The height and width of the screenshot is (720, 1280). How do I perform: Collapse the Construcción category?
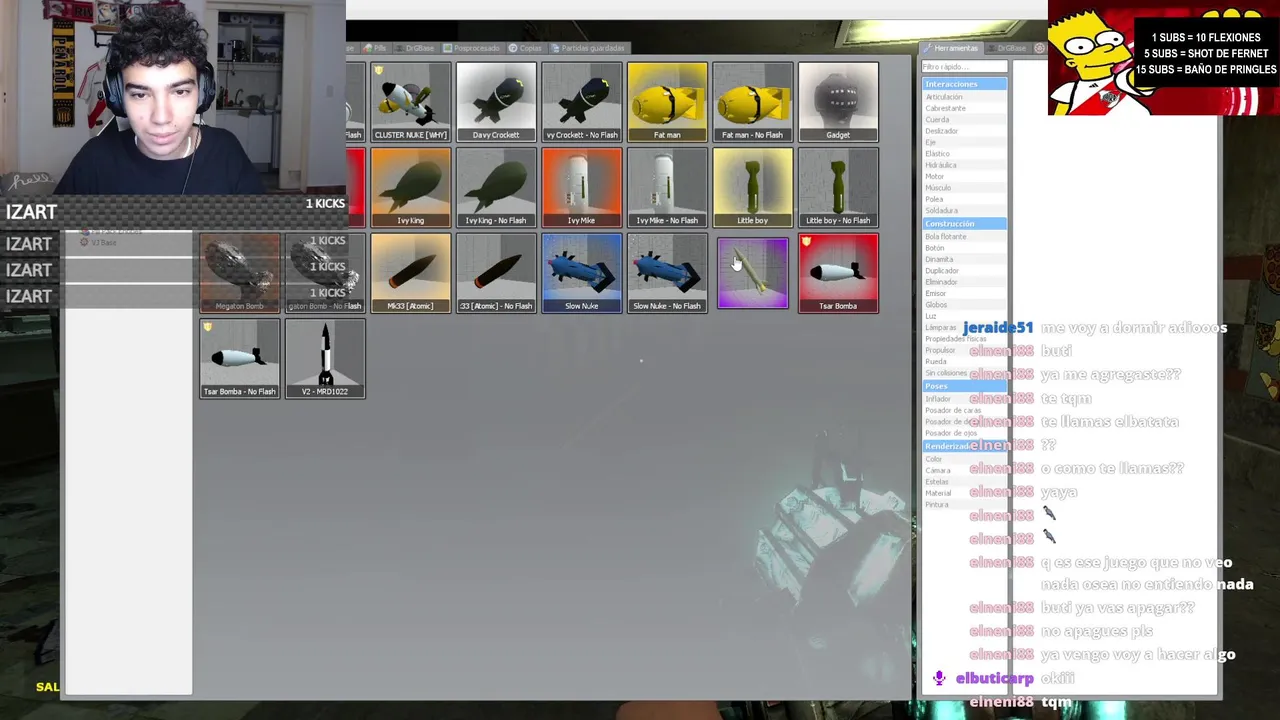coord(964,224)
